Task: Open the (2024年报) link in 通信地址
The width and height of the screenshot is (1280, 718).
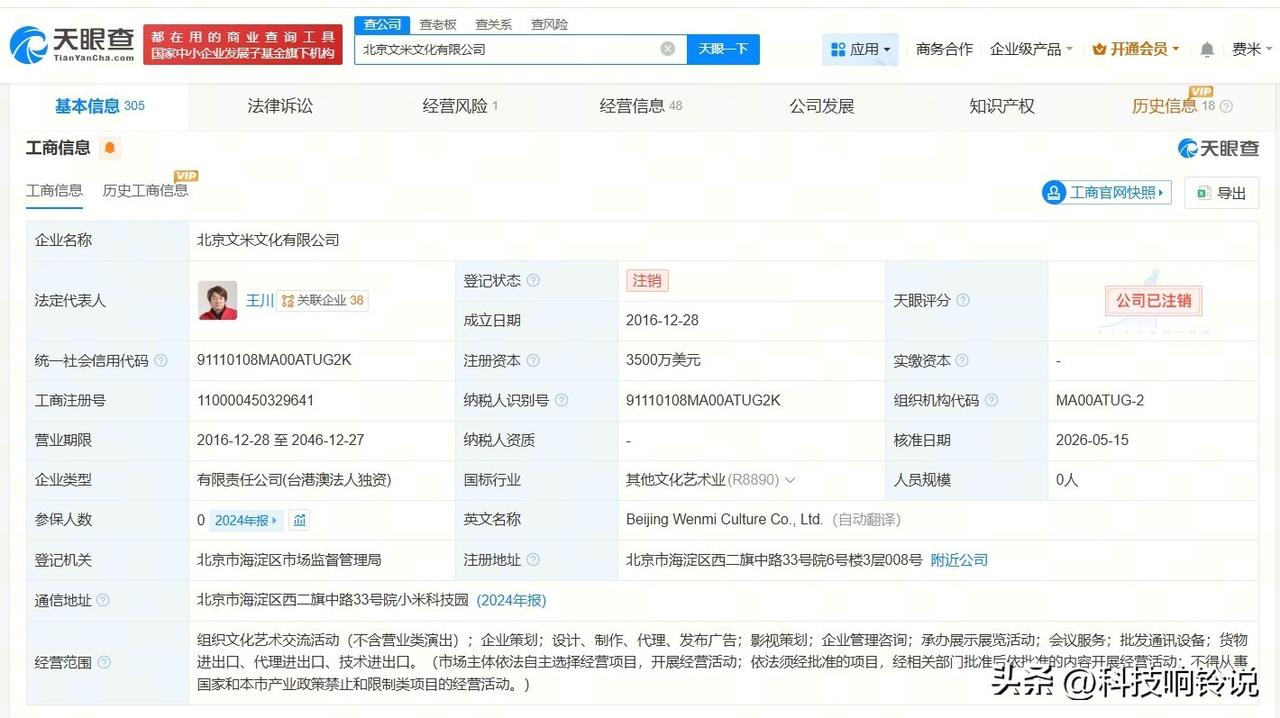Action: pyautogui.click(x=511, y=600)
